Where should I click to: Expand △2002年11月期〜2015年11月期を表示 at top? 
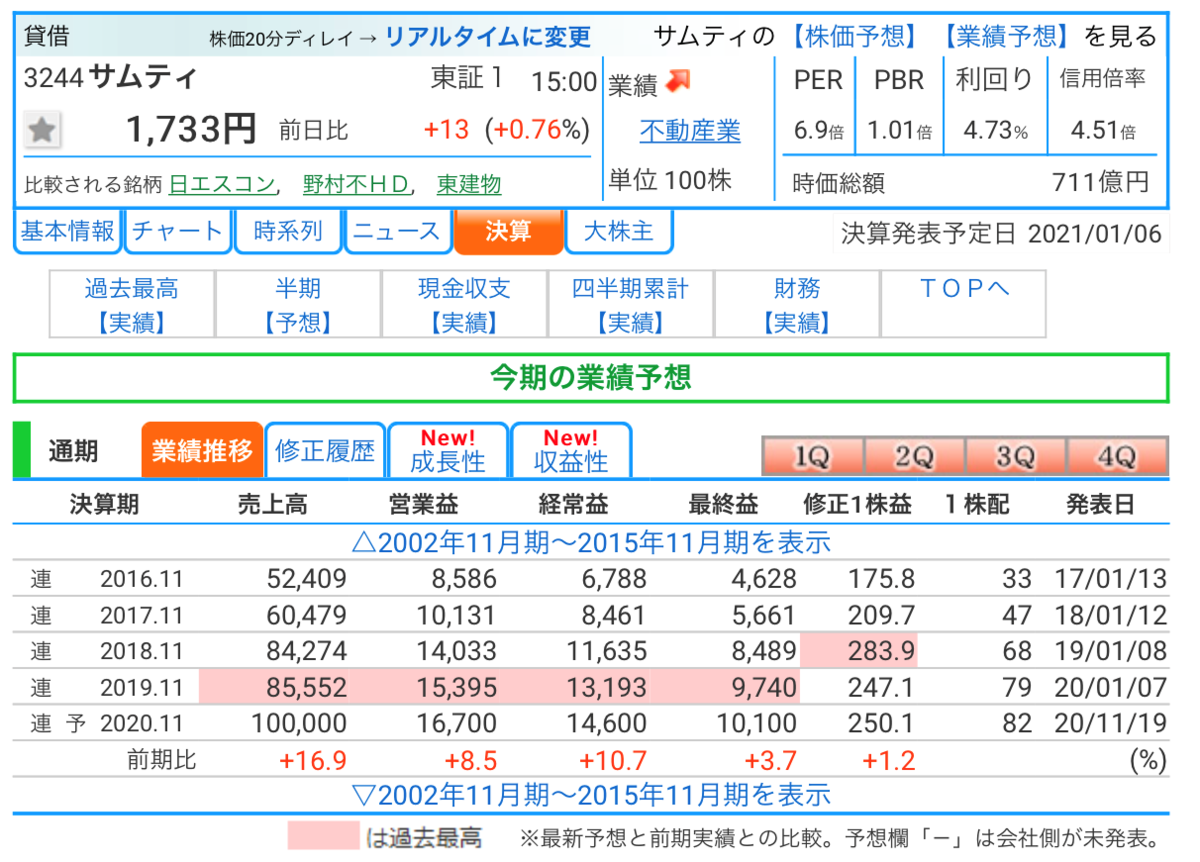pos(591,542)
